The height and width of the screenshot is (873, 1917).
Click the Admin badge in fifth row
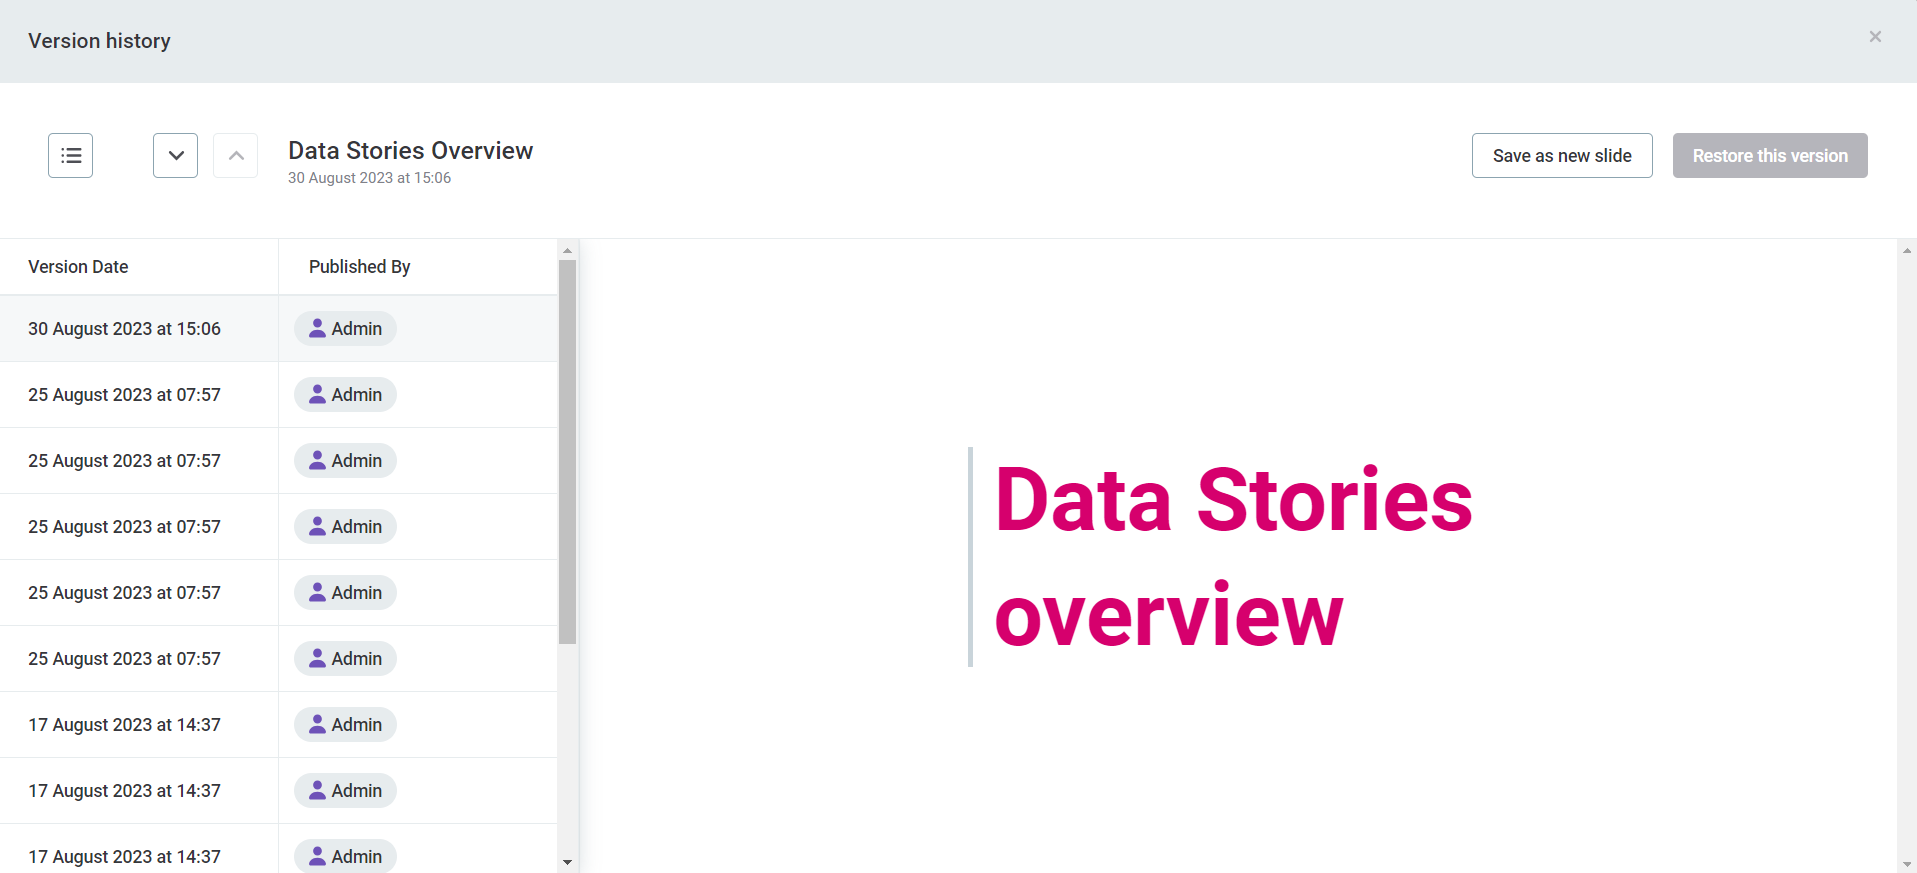coord(345,593)
